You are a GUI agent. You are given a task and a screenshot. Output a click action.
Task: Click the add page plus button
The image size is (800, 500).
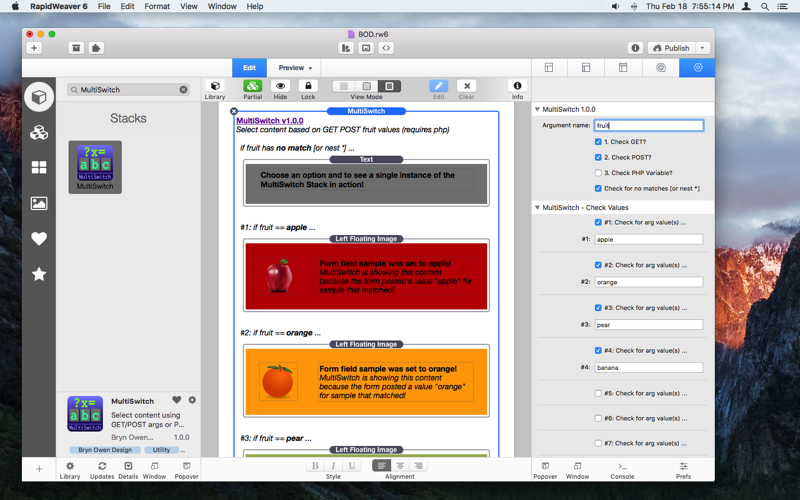click(34, 48)
